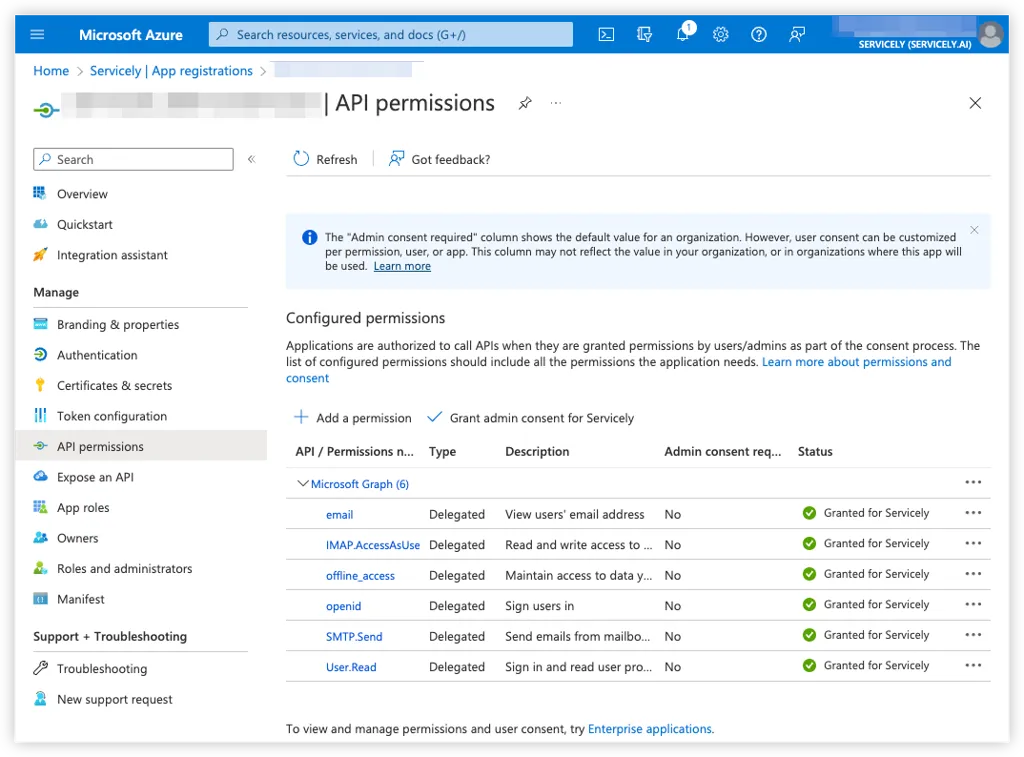Open ellipsis menu for User.Read row

tap(973, 666)
